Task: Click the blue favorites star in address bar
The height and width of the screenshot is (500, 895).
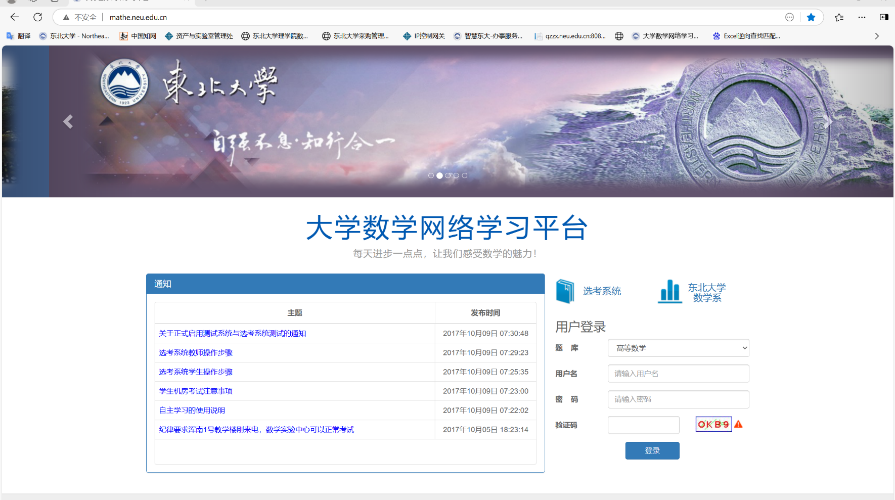Action: [811, 17]
